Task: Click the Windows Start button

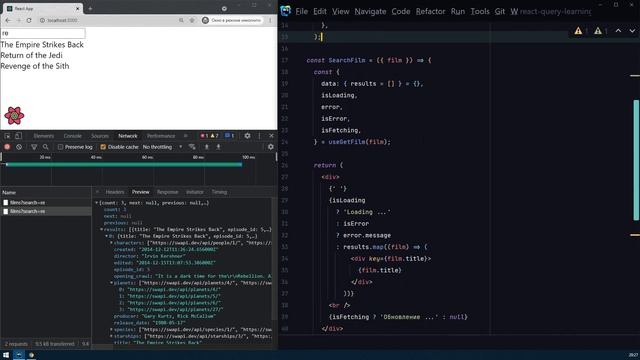Action: click(6, 355)
